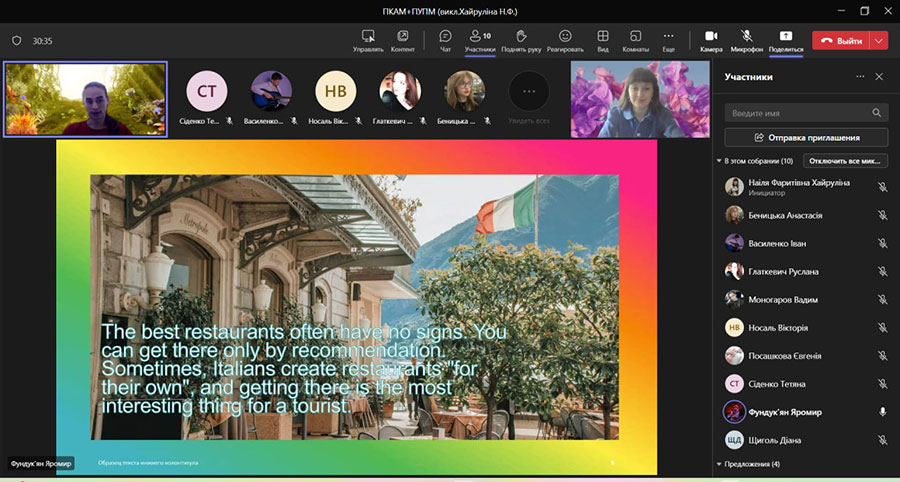This screenshot has width=900, height=482.
Task: Collapse the В этом собрании section
Action: [x=719, y=161]
